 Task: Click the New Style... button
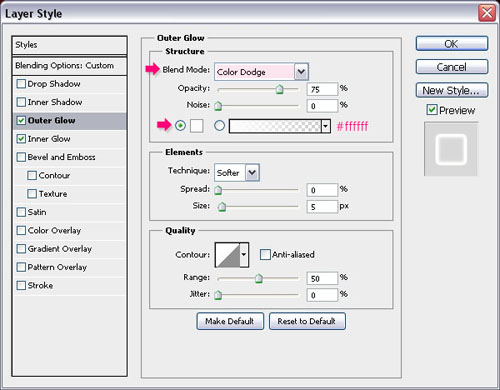(x=452, y=90)
